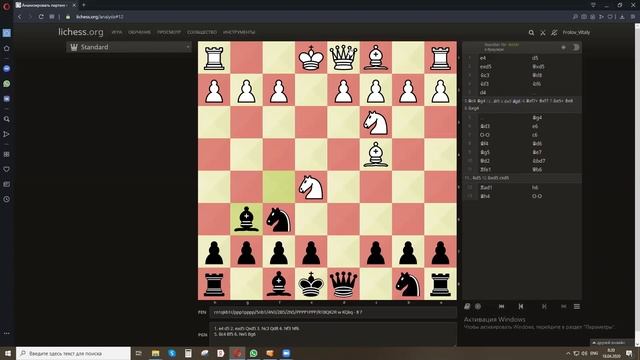Open practice with computer icon
Viewport: 640px width, 360px height.
click(478, 306)
